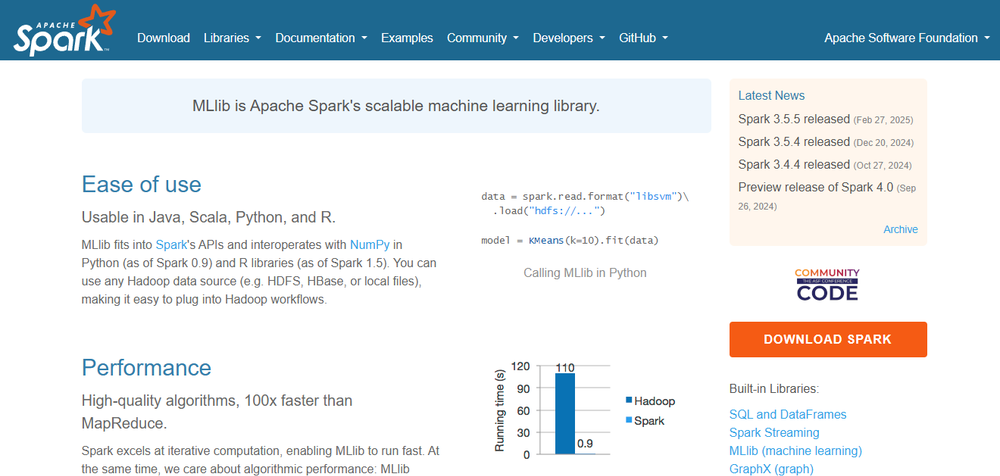Expand the Community dropdown menu
1000x476 pixels.
point(483,38)
